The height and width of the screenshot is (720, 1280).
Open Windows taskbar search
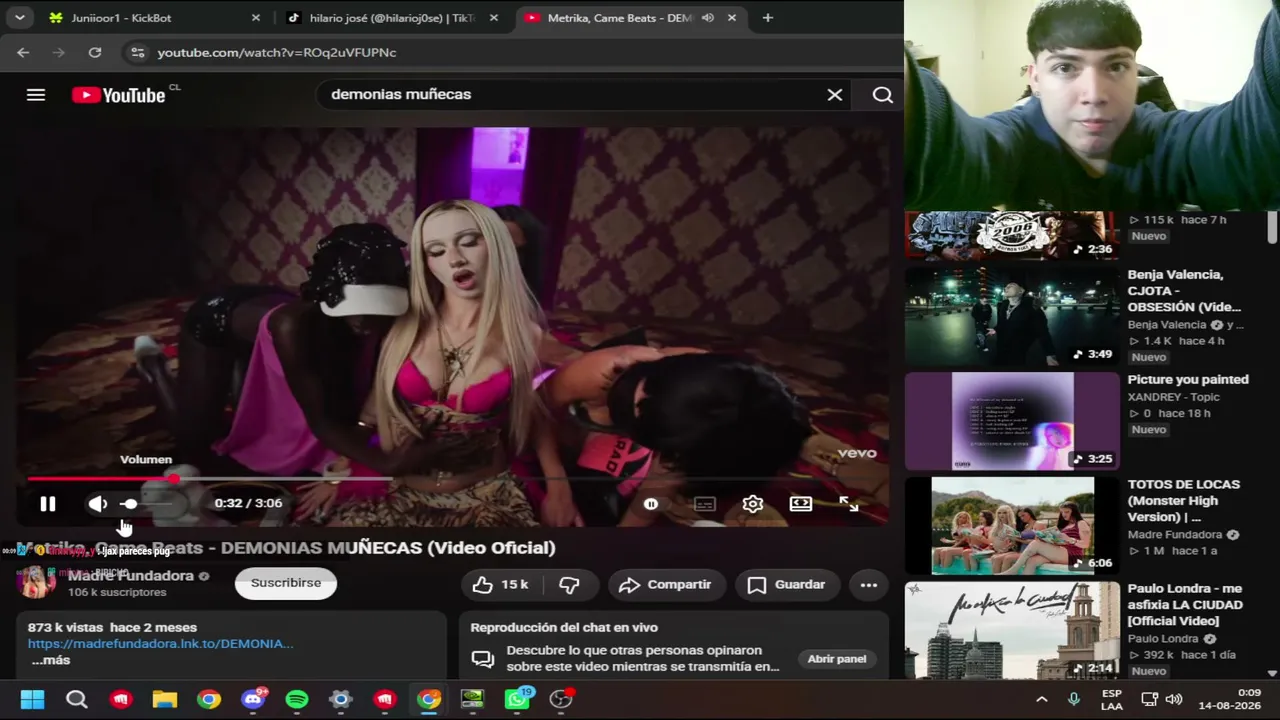76,699
